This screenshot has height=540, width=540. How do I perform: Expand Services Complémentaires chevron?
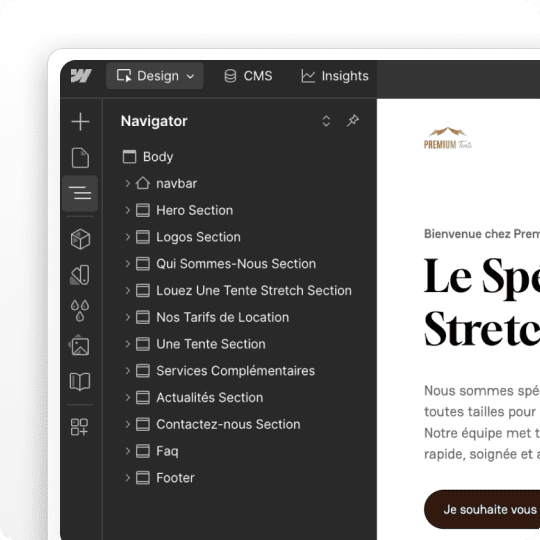[x=127, y=371]
